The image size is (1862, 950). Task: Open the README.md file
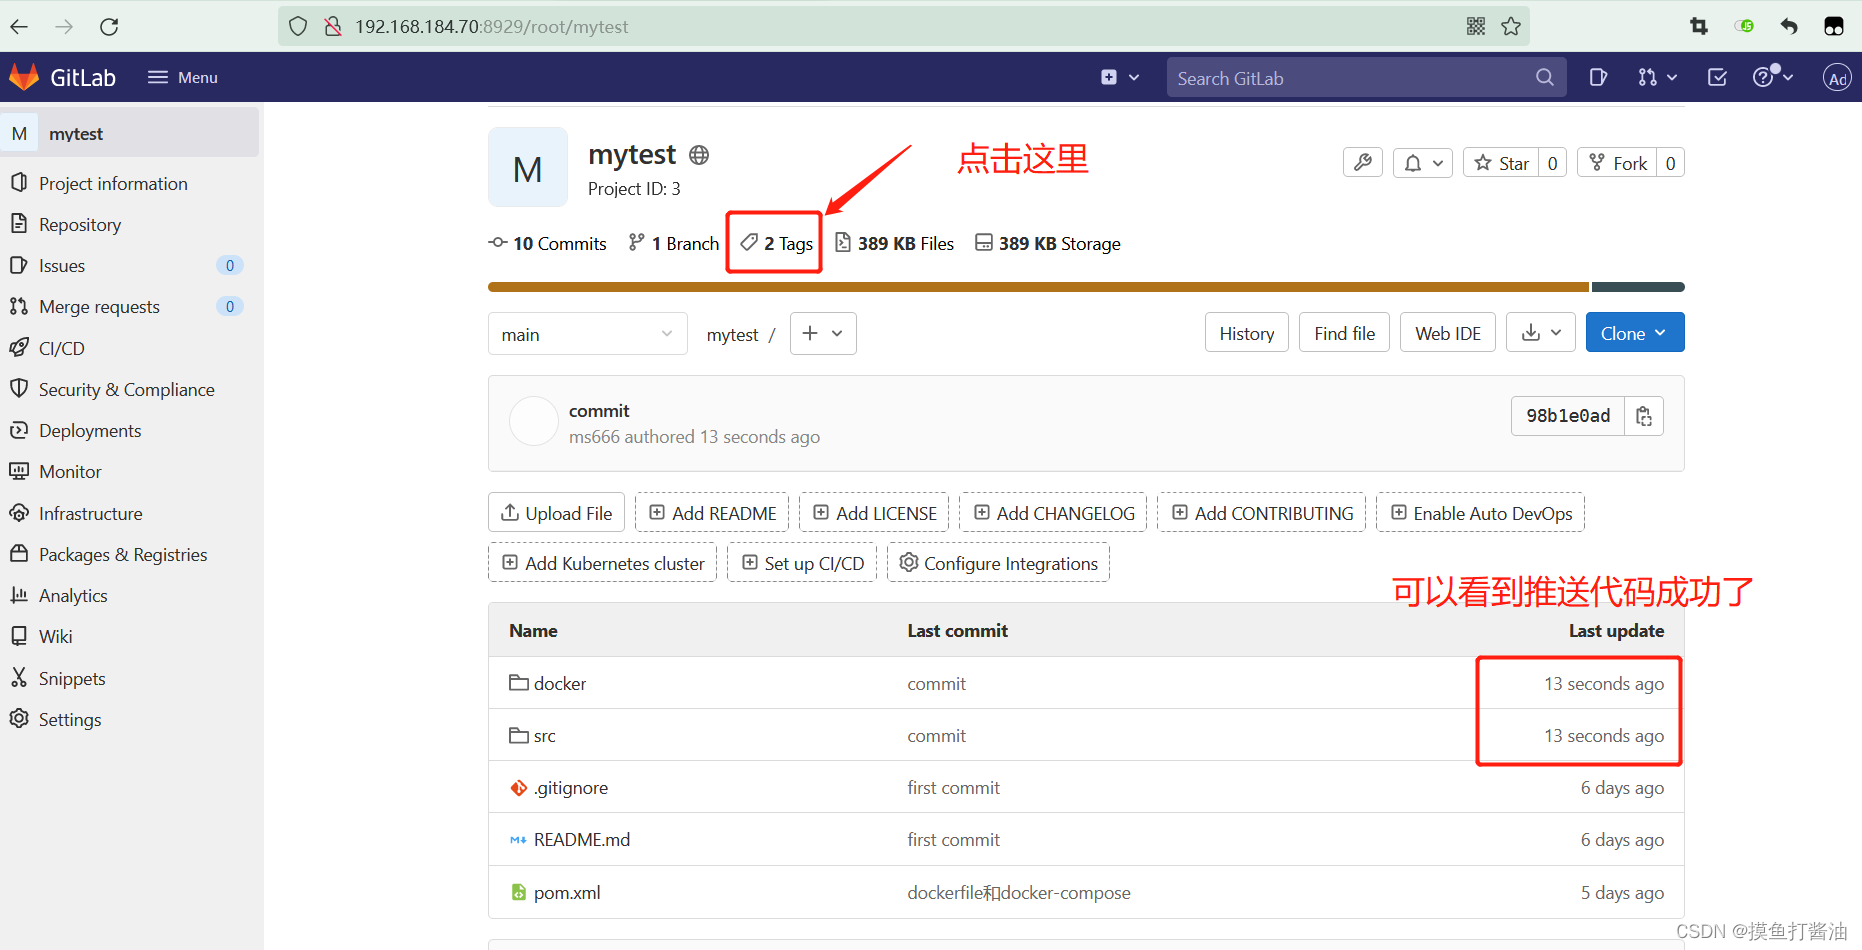pos(582,839)
